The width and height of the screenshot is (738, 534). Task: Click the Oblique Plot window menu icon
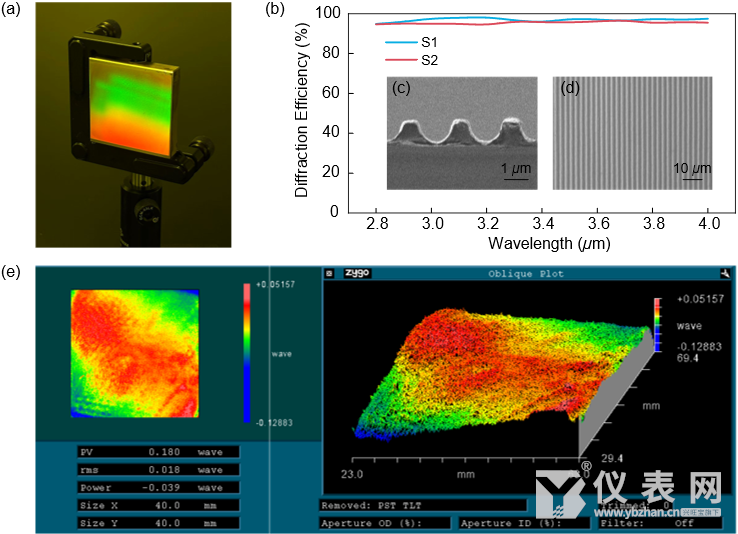[329, 272]
